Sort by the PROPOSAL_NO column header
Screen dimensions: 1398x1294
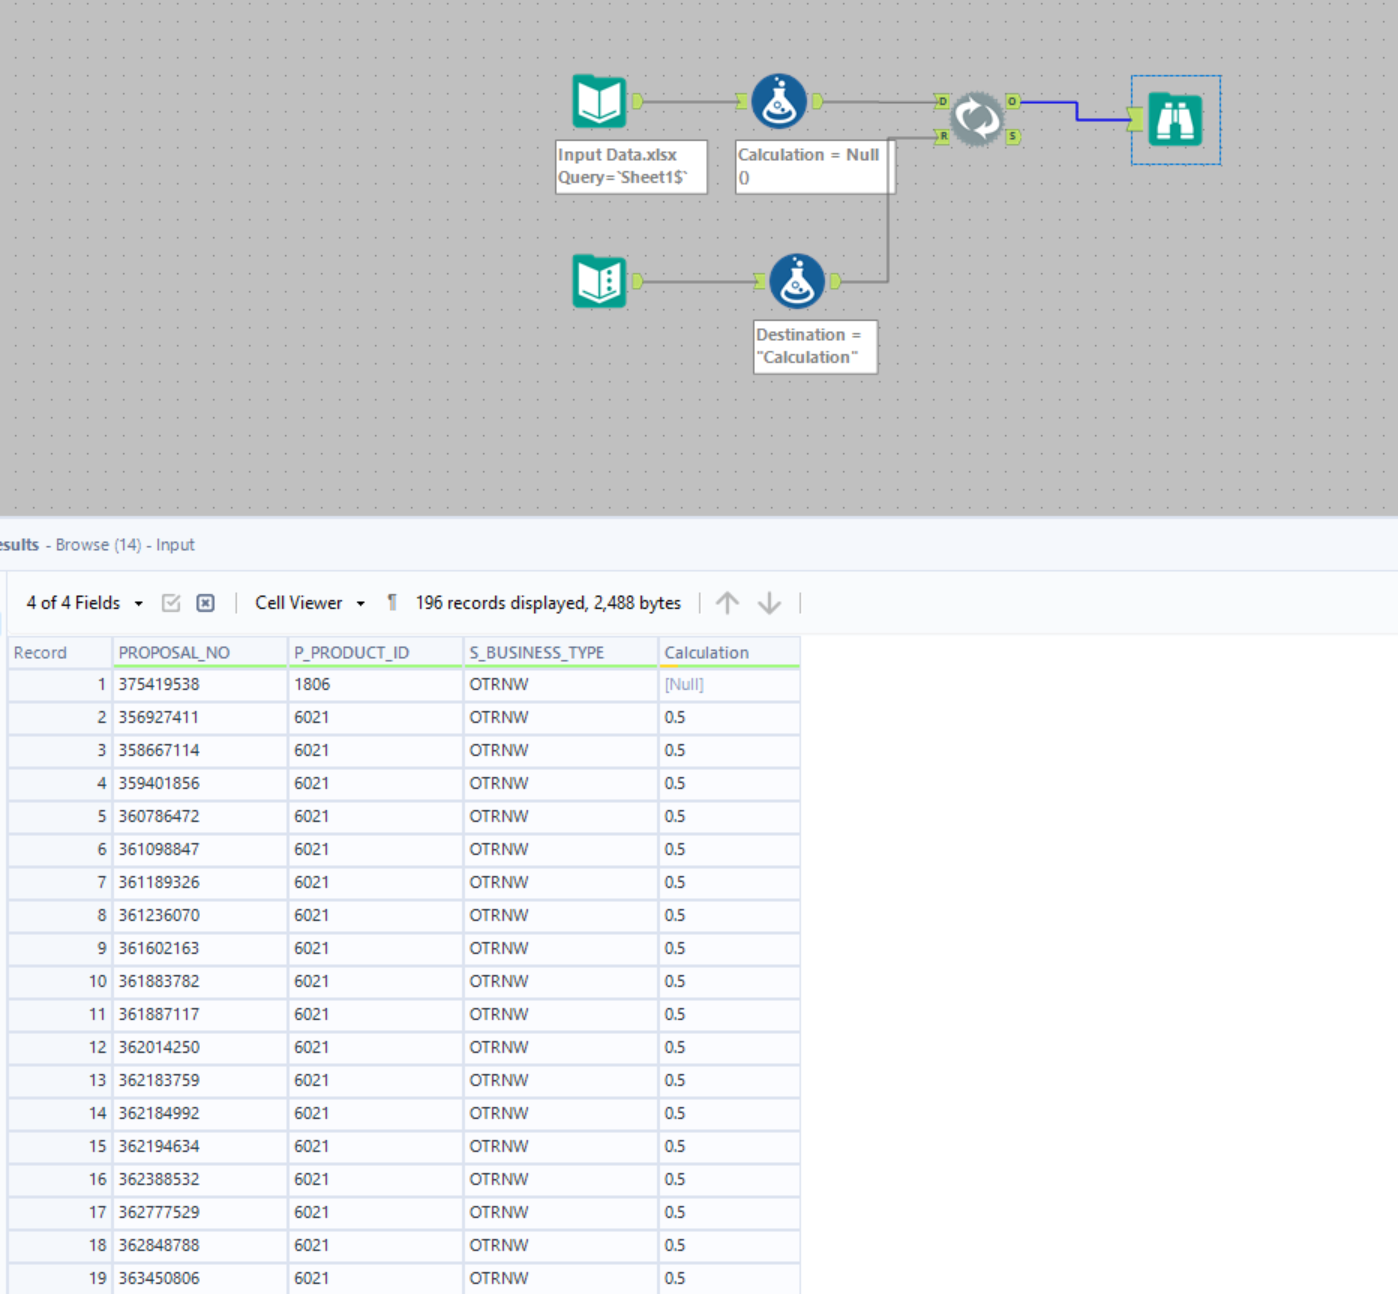pyautogui.click(x=174, y=652)
